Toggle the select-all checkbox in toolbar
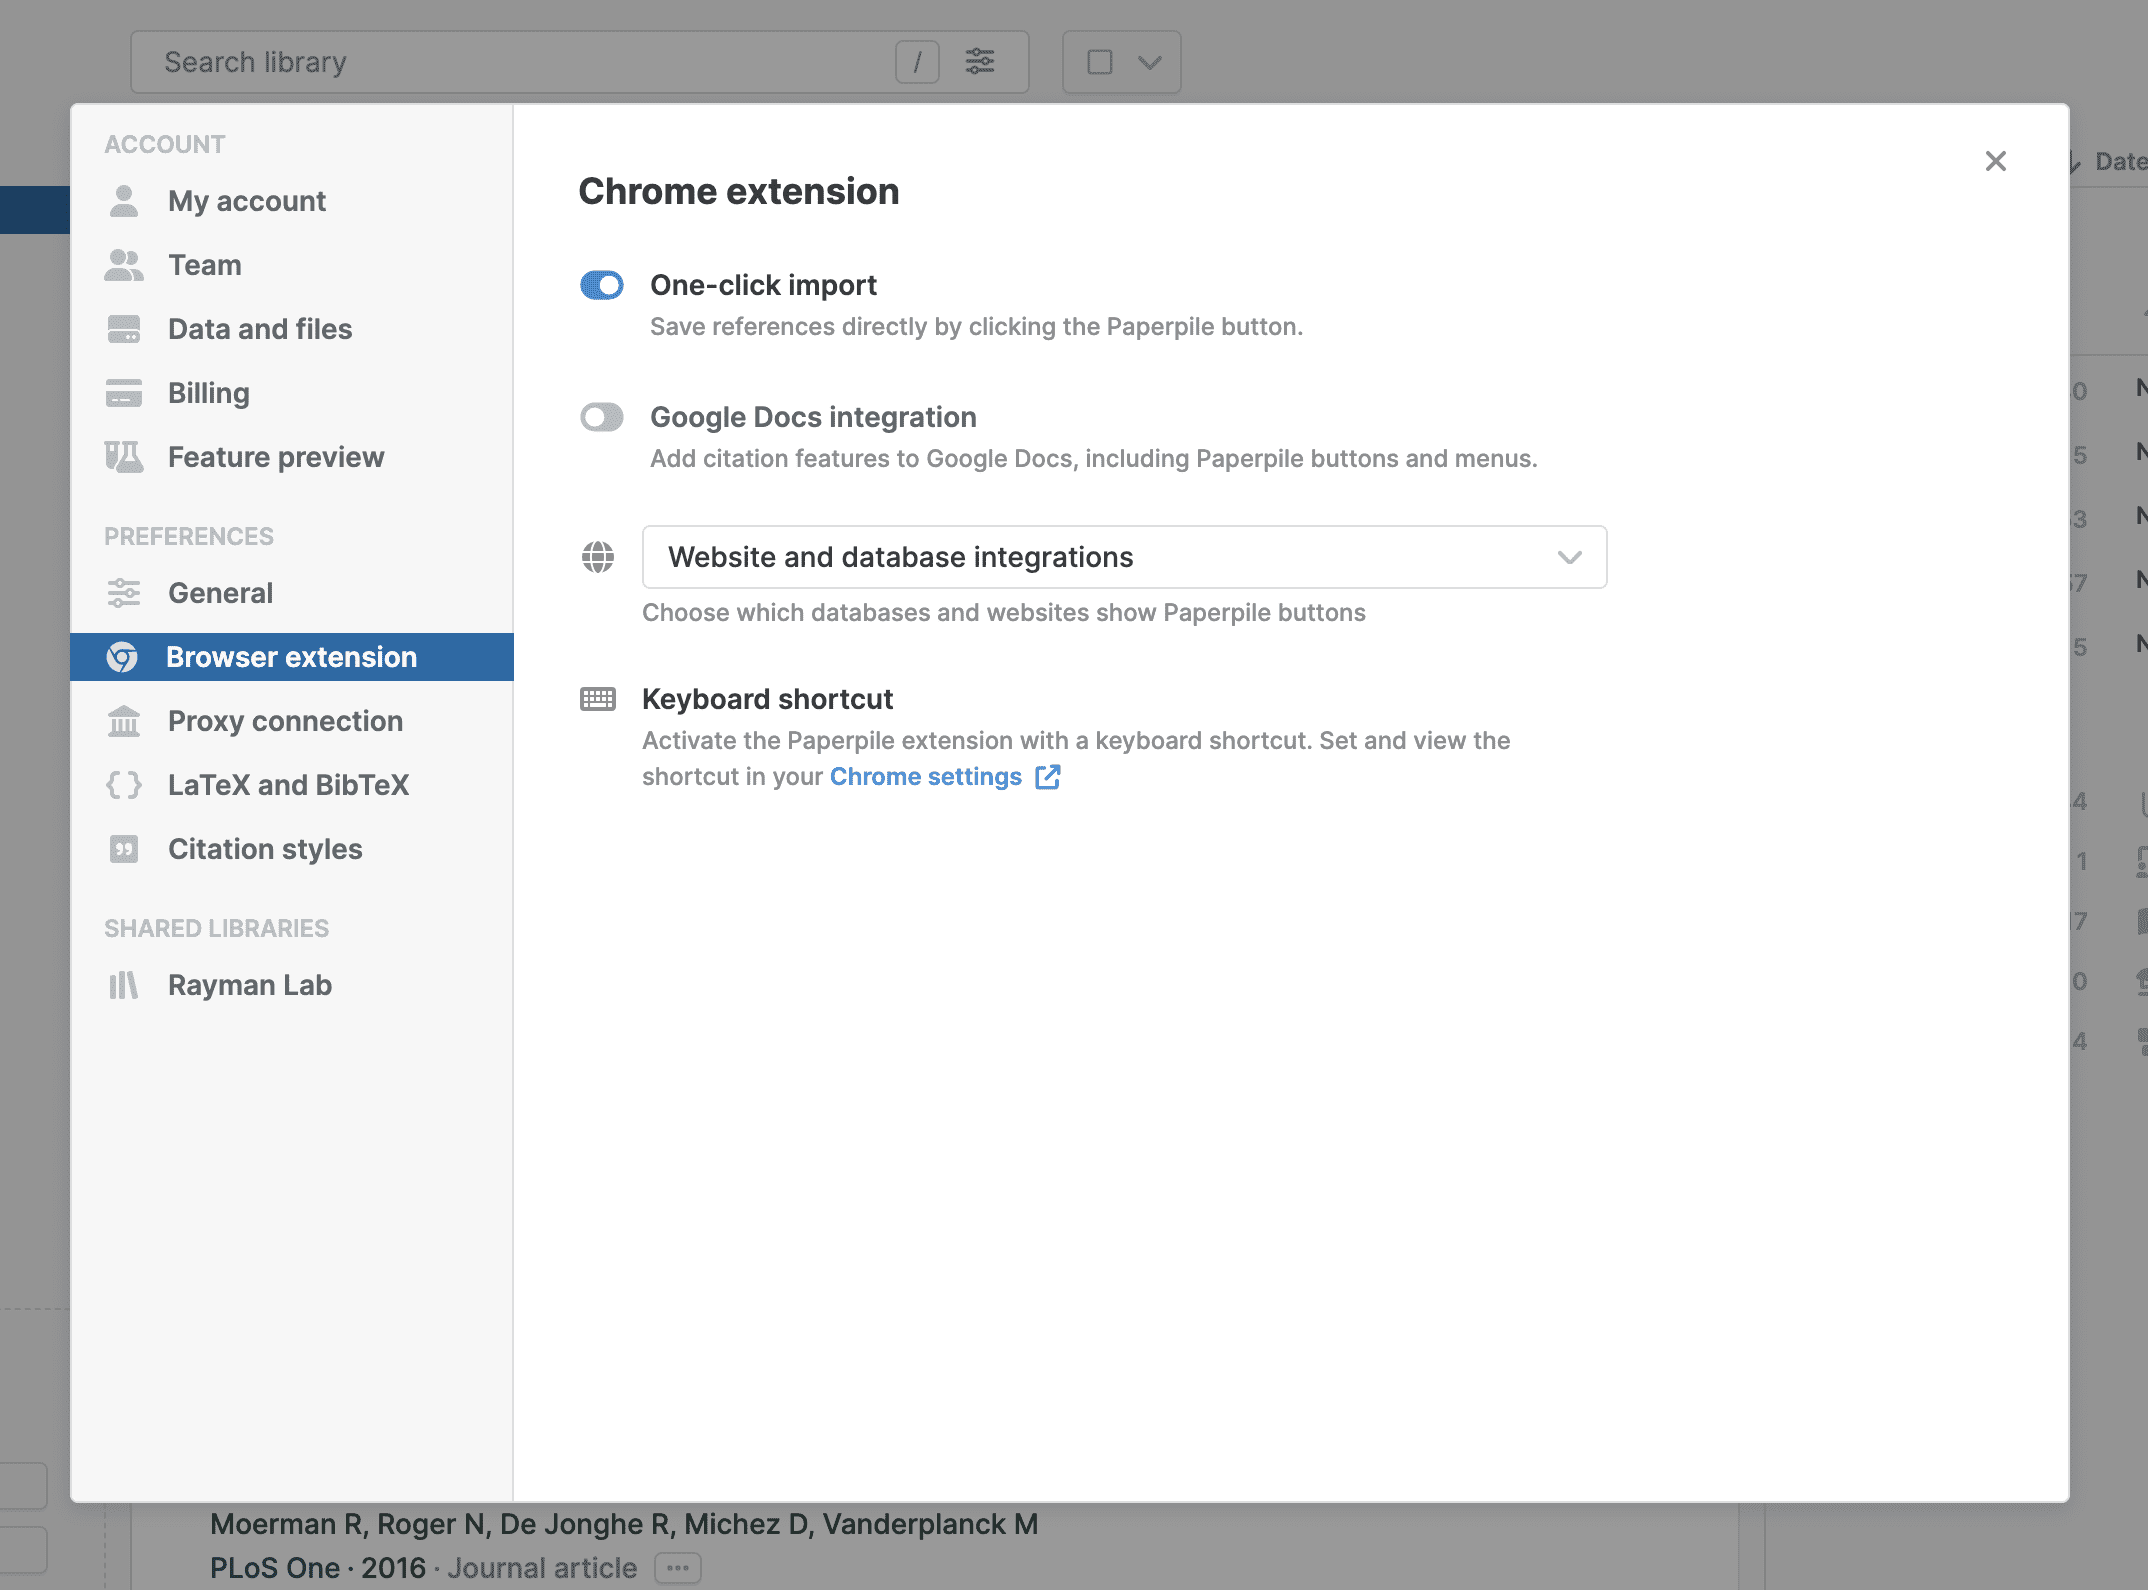The height and width of the screenshot is (1590, 2148). [1100, 62]
